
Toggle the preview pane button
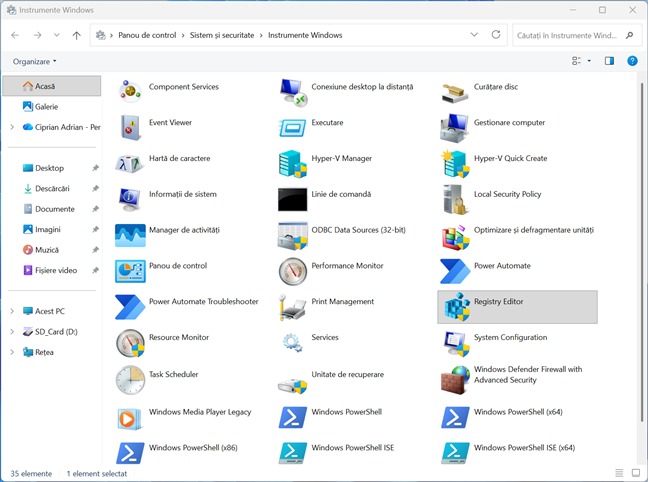609,61
